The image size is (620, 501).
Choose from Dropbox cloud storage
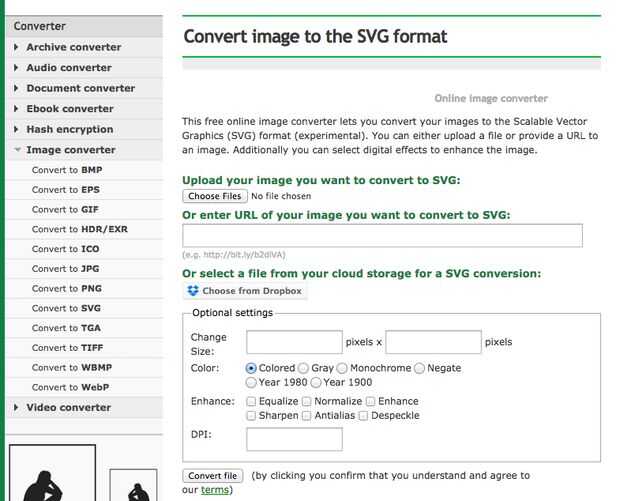tap(244, 291)
